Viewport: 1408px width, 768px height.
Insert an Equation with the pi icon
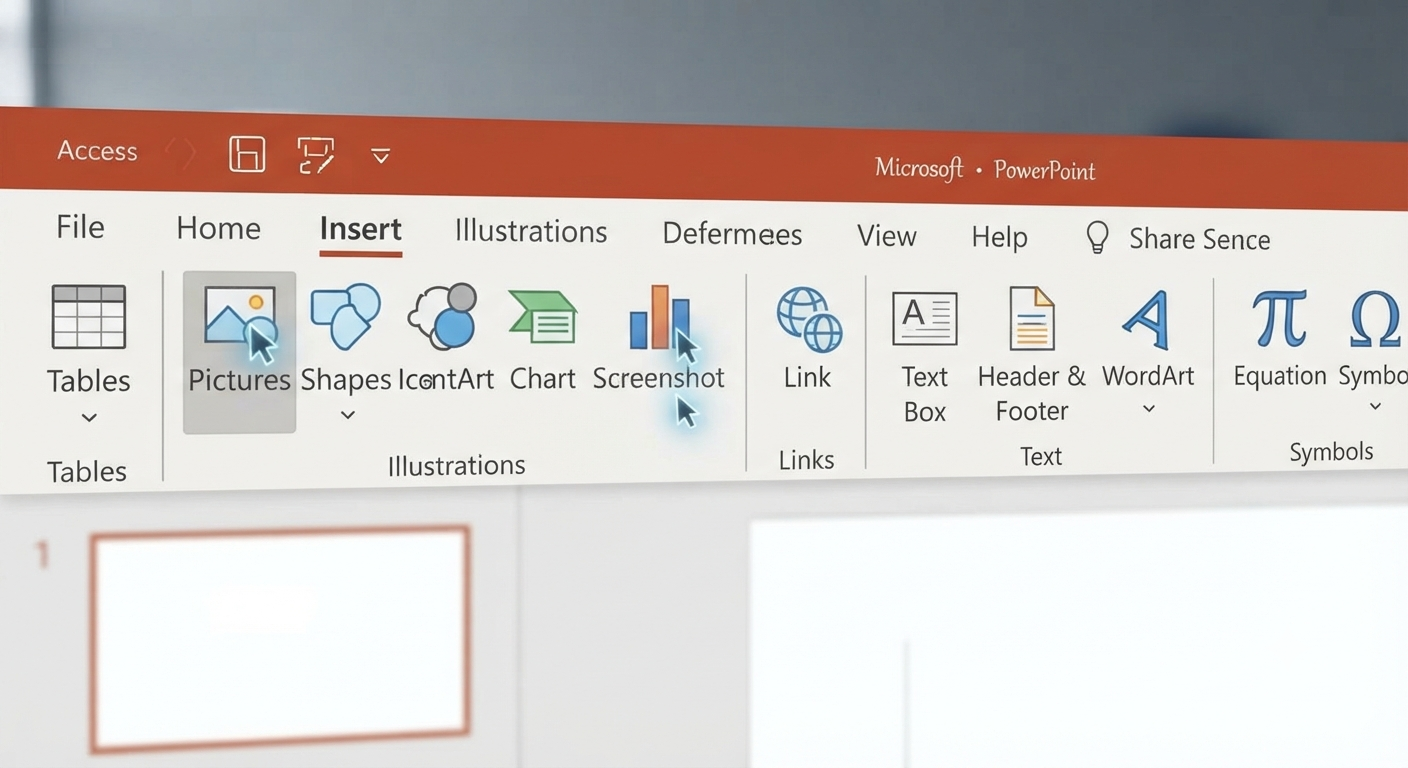click(1279, 340)
